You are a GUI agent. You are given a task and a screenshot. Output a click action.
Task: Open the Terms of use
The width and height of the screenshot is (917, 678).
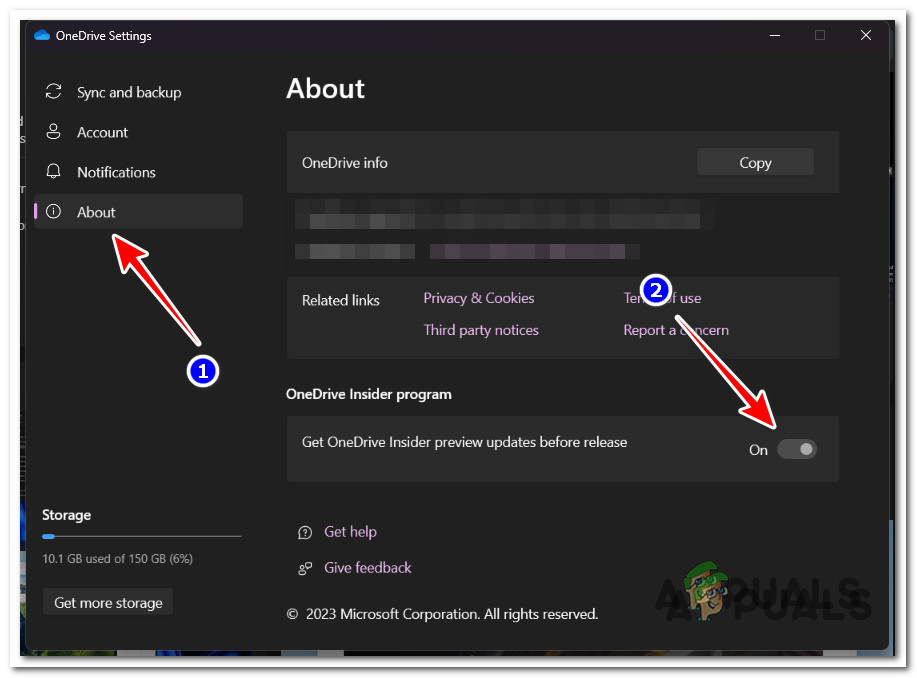[x=661, y=298]
